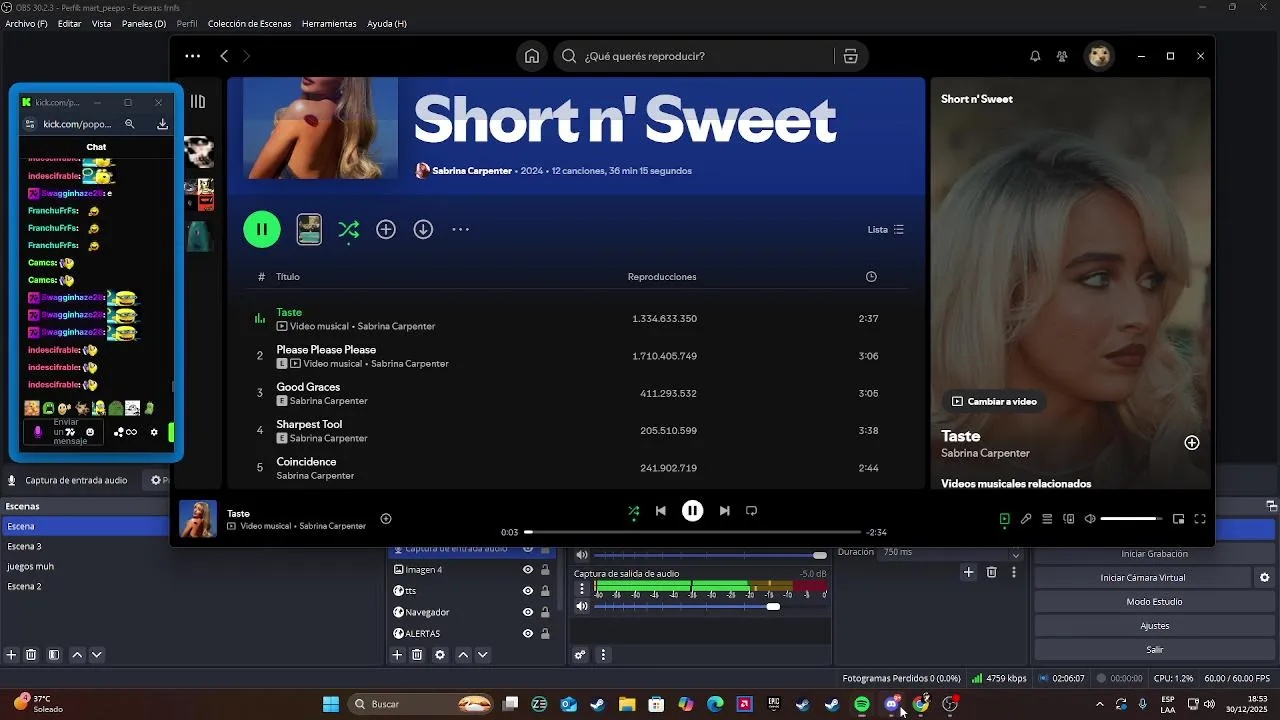Image resolution: width=1280 pixels, height=720 pixels.
Task: Open OBS Herramientas menu
Action: (329, 23)
